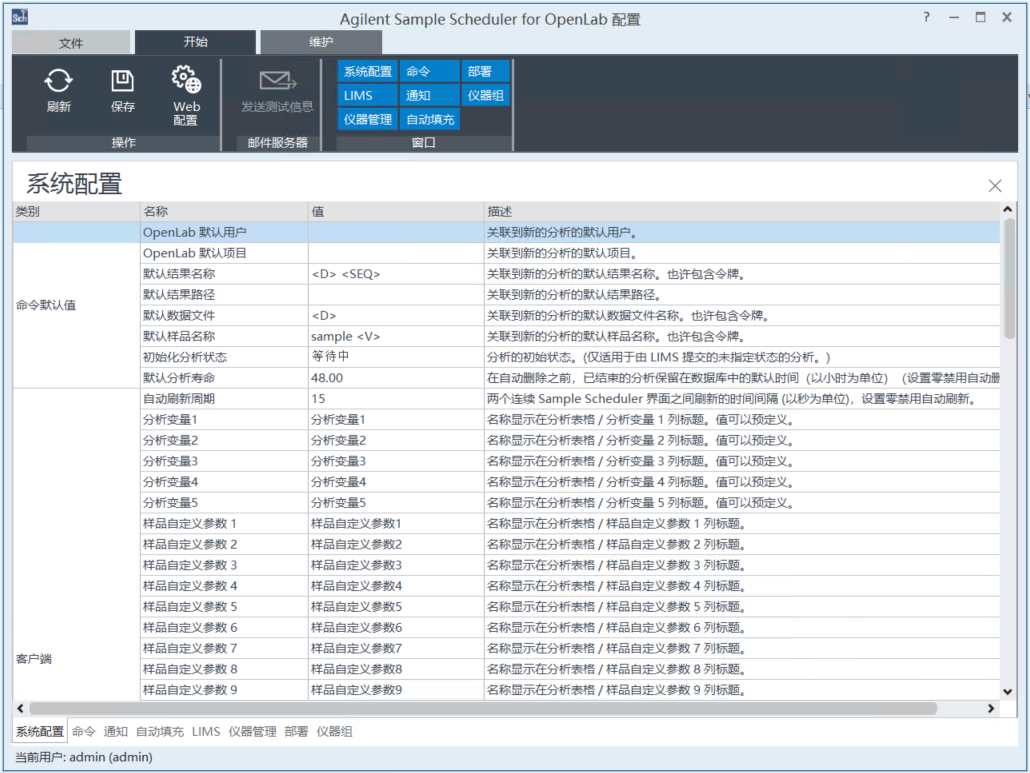Select the 开始 ribbon tab
Screen dimensions: 1030x773
pyautogui.click(x=195, y=42)
